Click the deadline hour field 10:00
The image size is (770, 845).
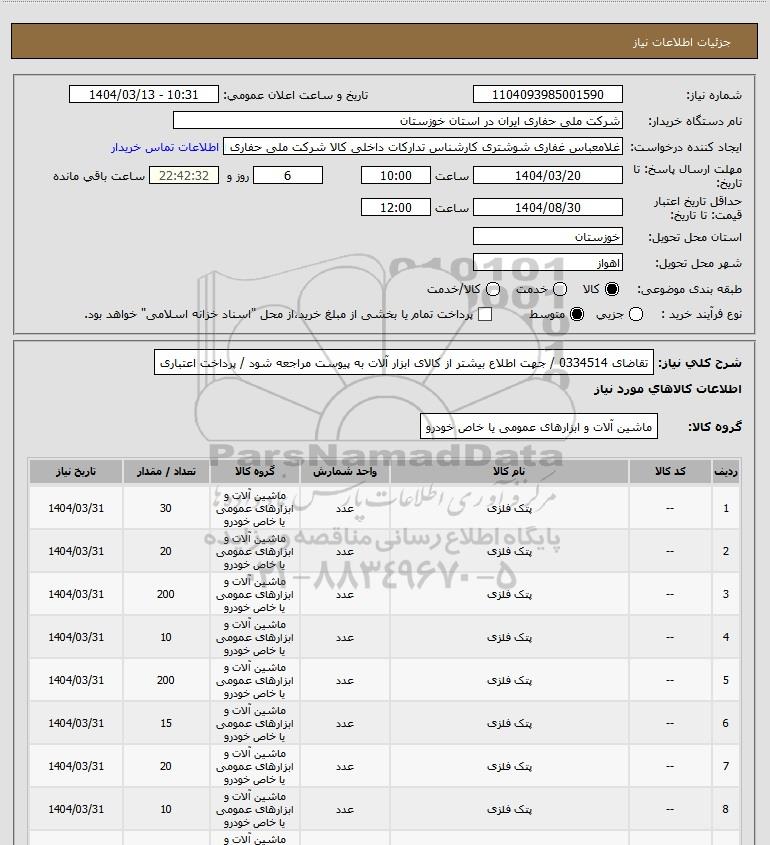[396, 176]
